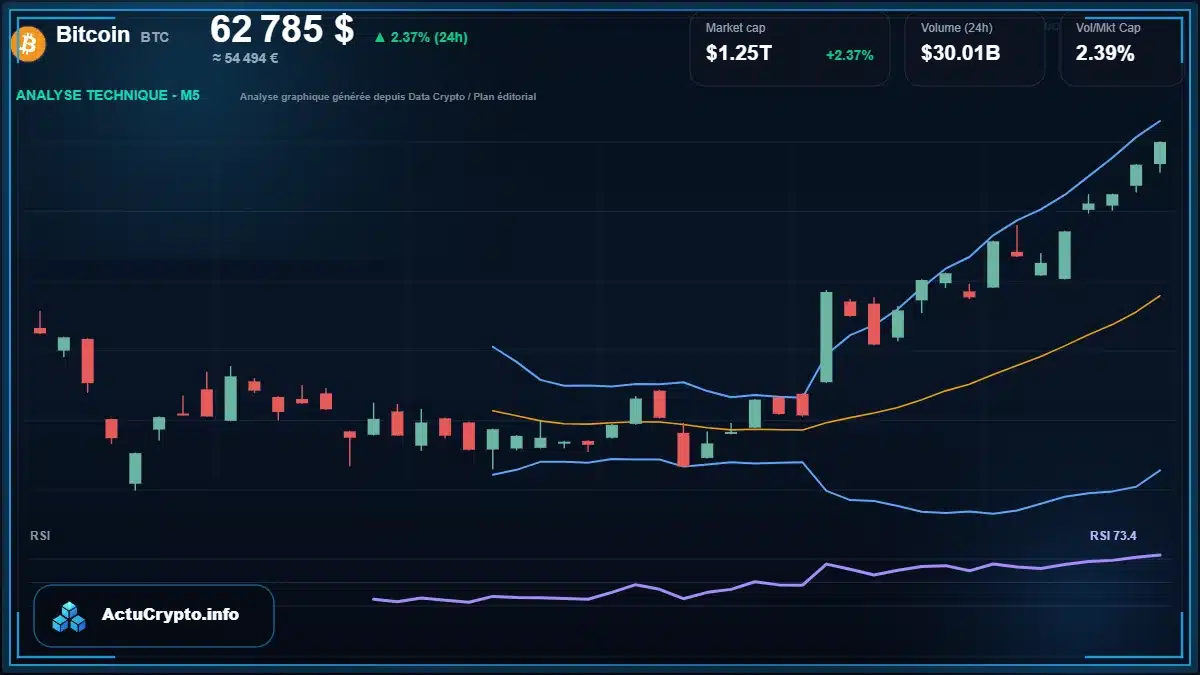This screenshot has height=675, width=1200.
Task: Click the +2.37% market cap change
Action: pos(850,55)
